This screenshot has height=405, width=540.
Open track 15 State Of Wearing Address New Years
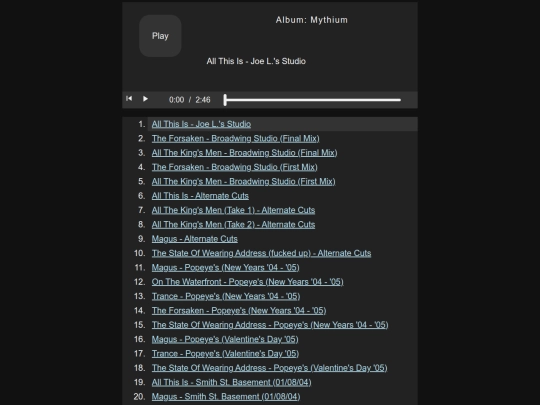270,325
